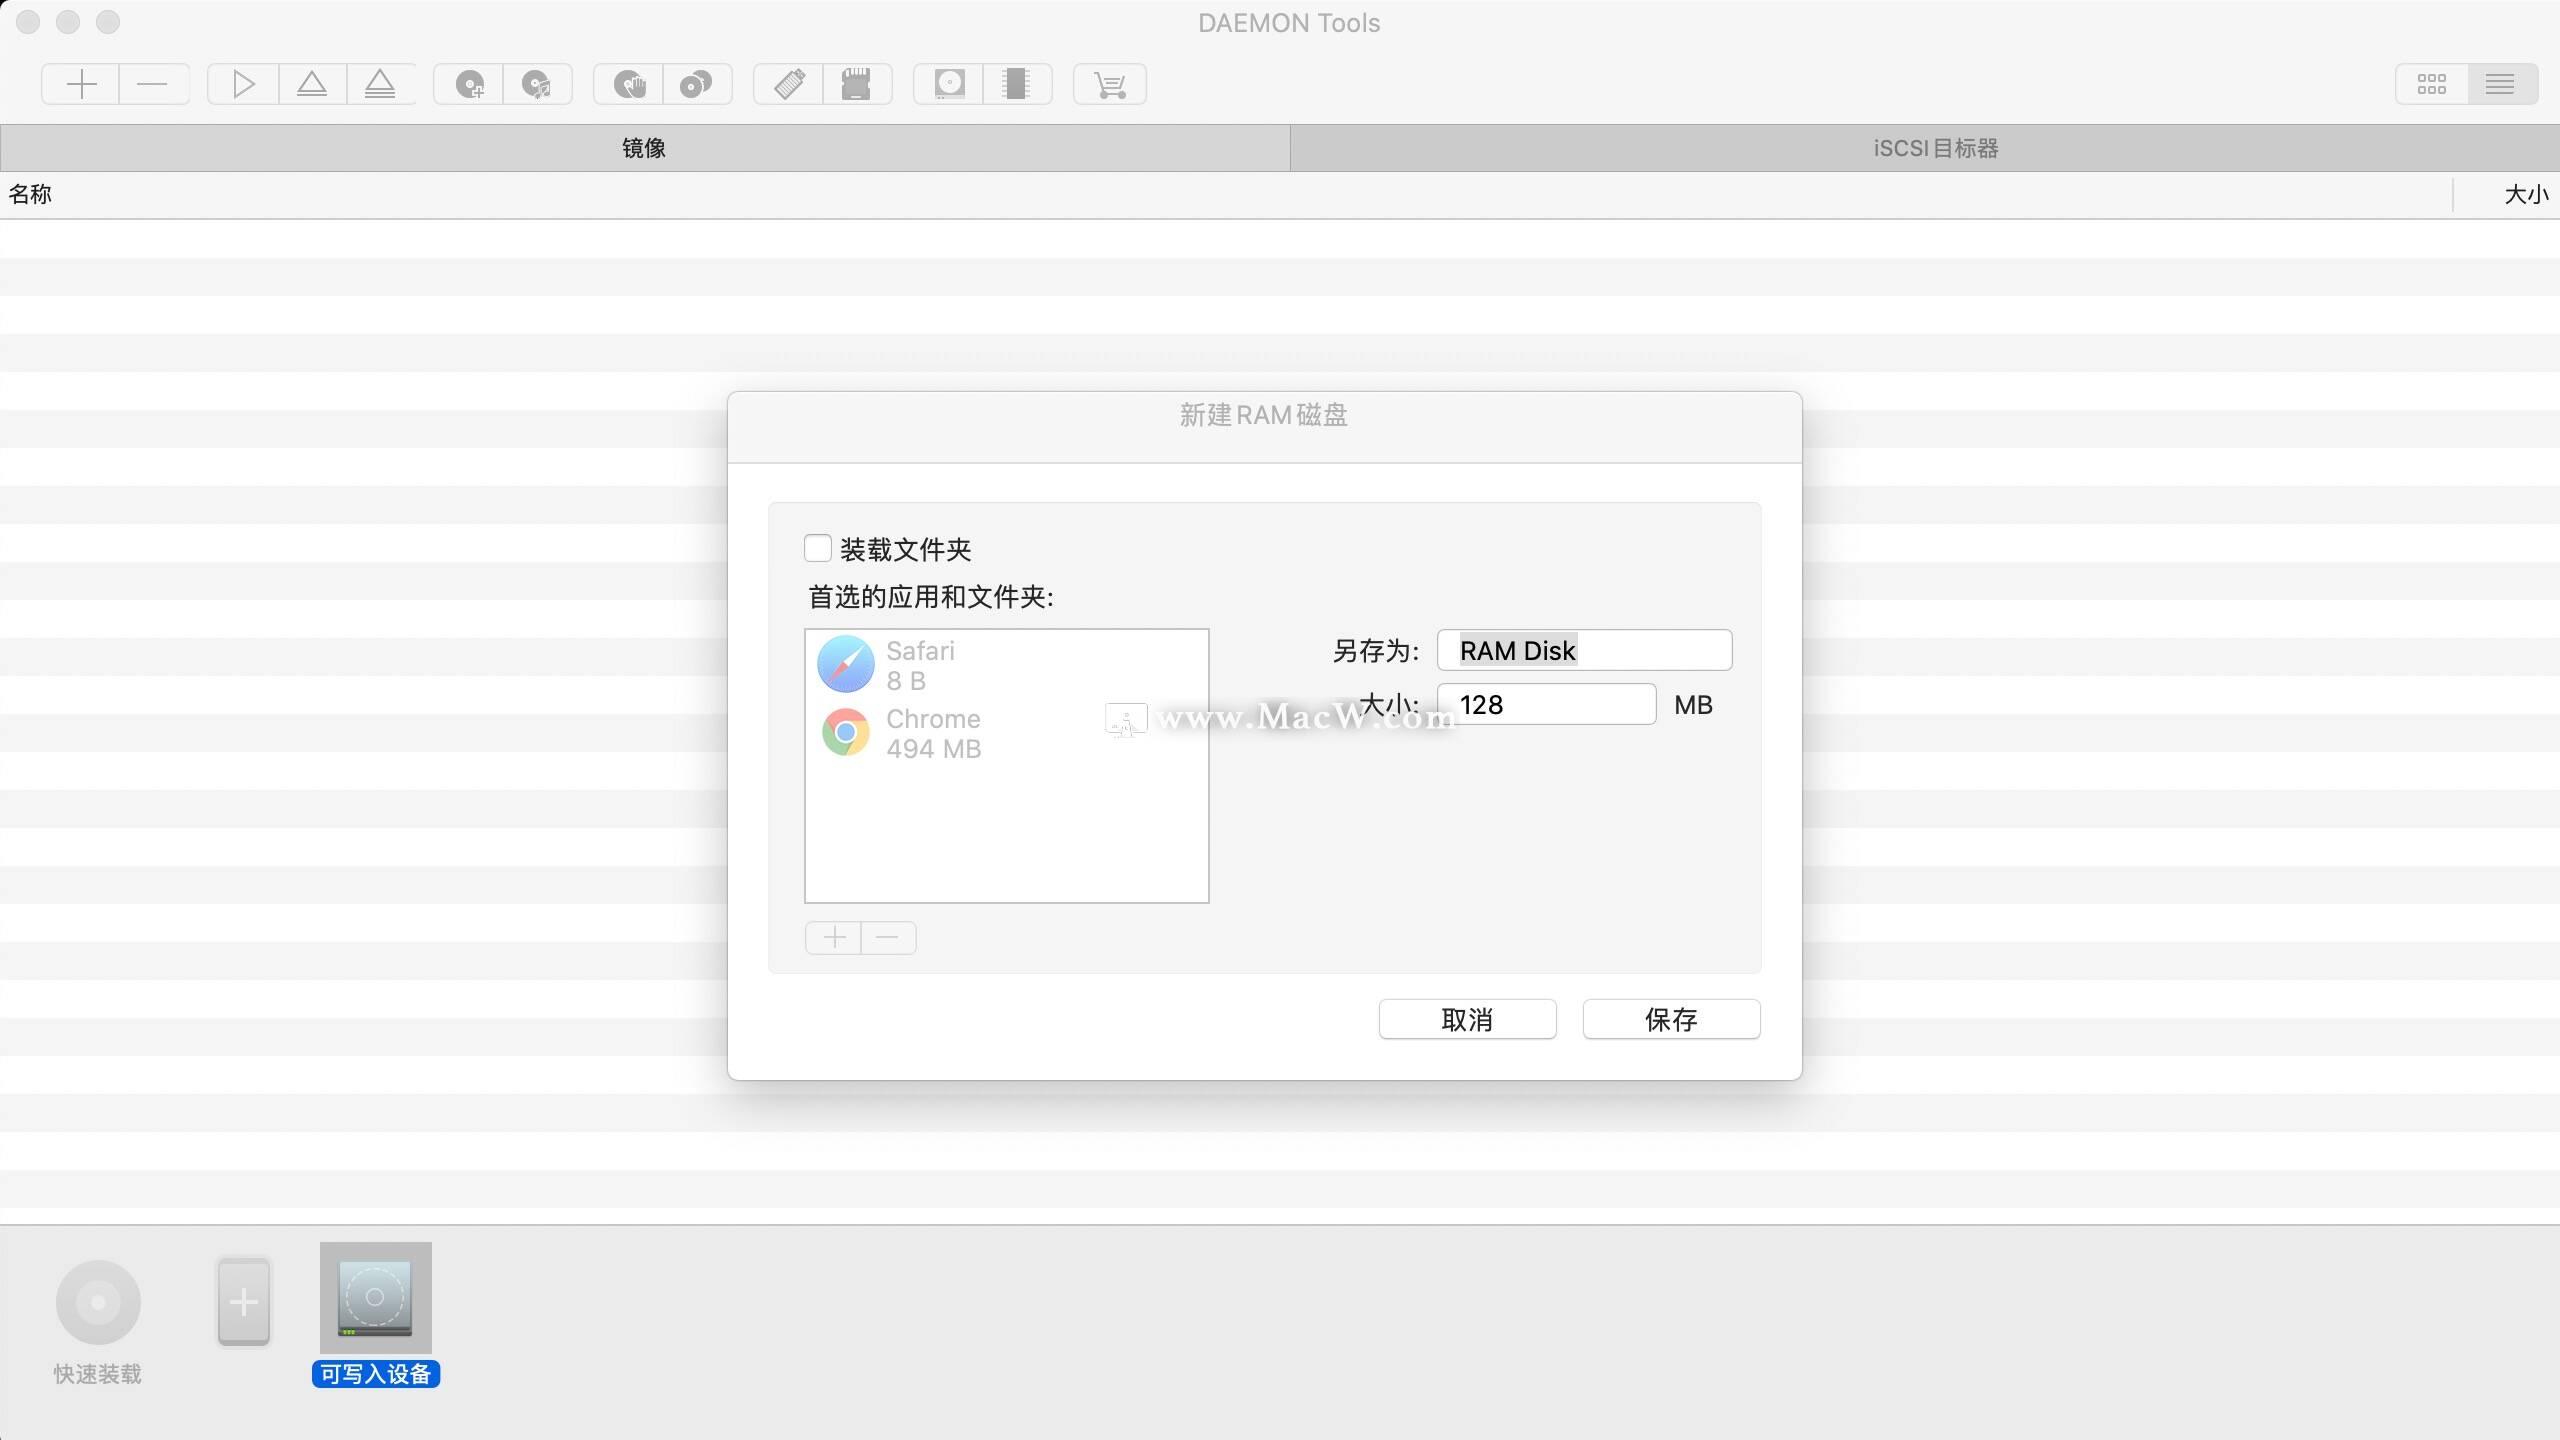Viewport: 2560px width, 1440px height.
Task: Select the mount play icon in toolbar
Action: tap(241, 84)
